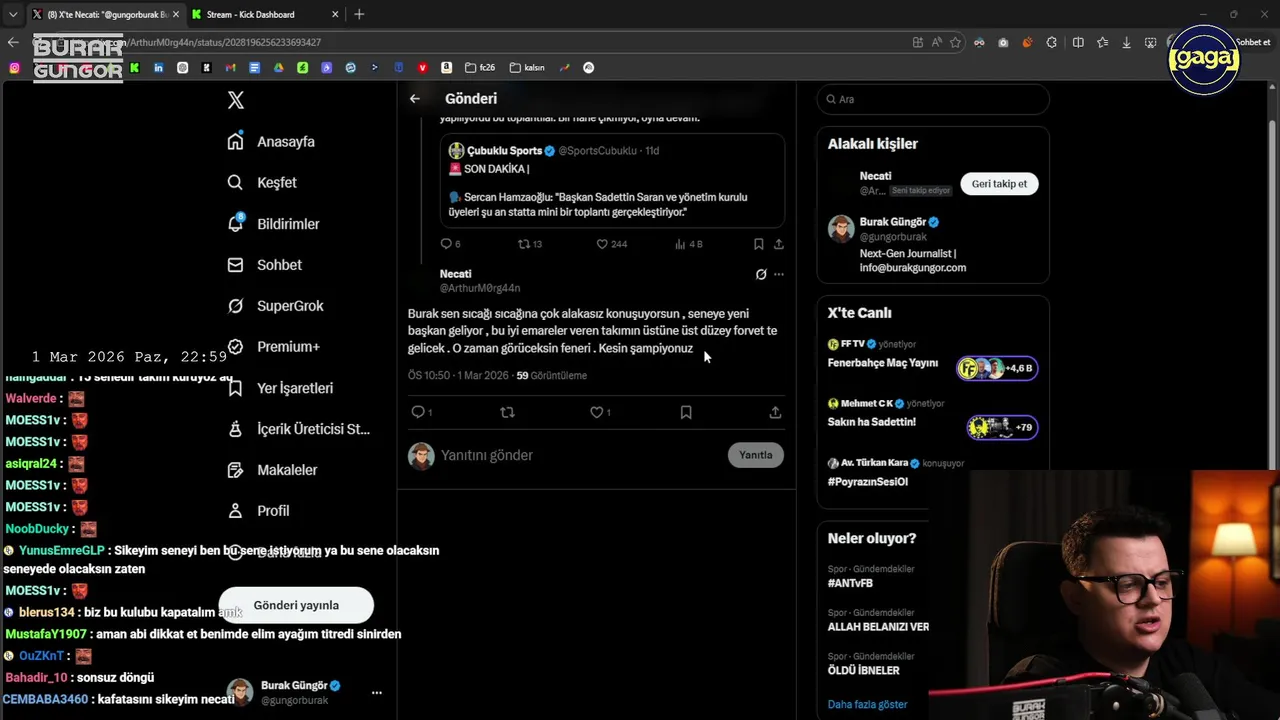The height and width of the screenshot is (720, 1280).
Task: Open ÖLDÜ İBNELER trend
Action: coord(864,671)
